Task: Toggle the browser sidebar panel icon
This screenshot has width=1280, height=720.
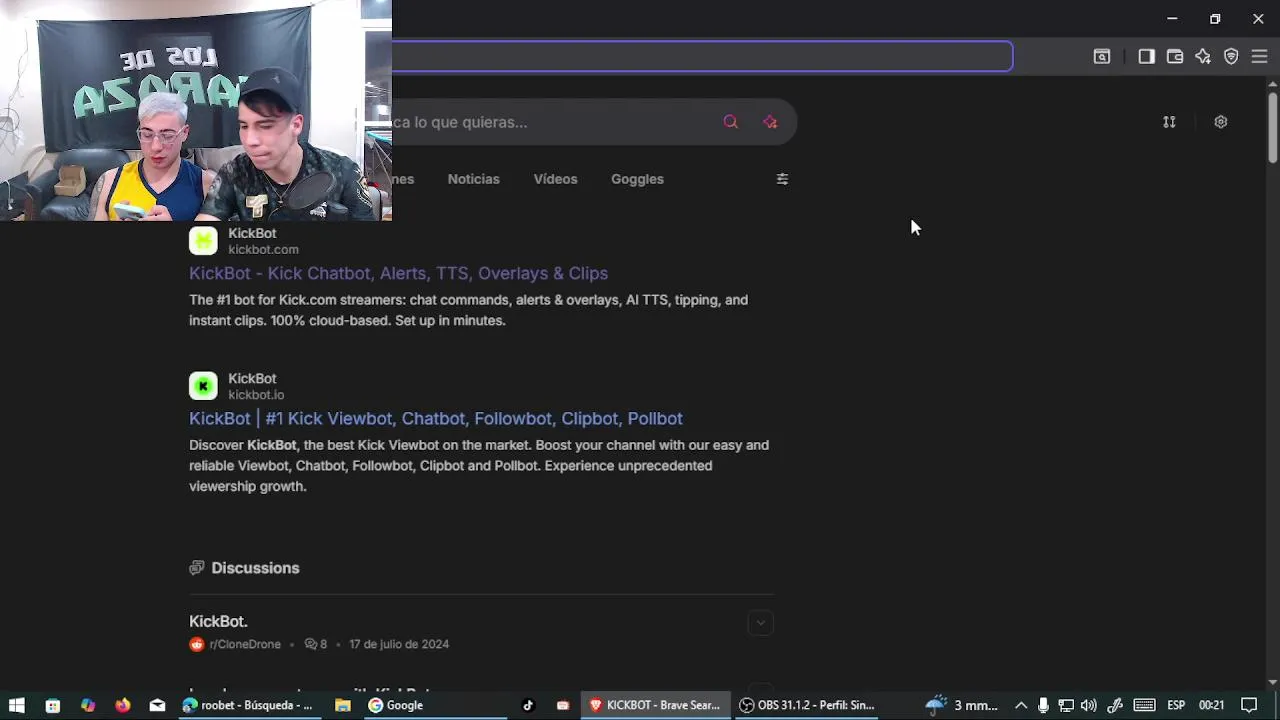Action: (x=1146, y=57)
